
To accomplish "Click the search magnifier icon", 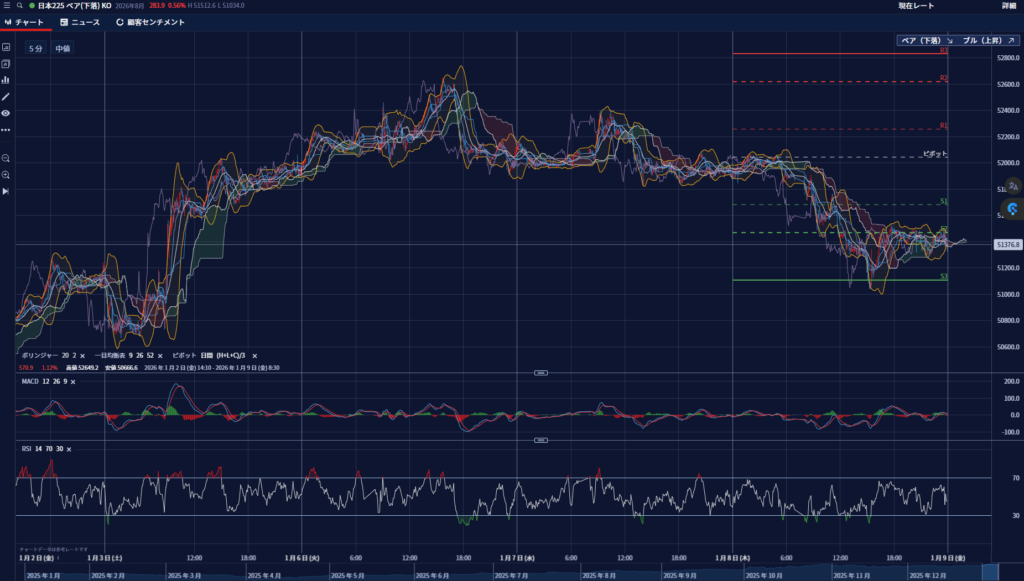I will click(x=19, y=6).
